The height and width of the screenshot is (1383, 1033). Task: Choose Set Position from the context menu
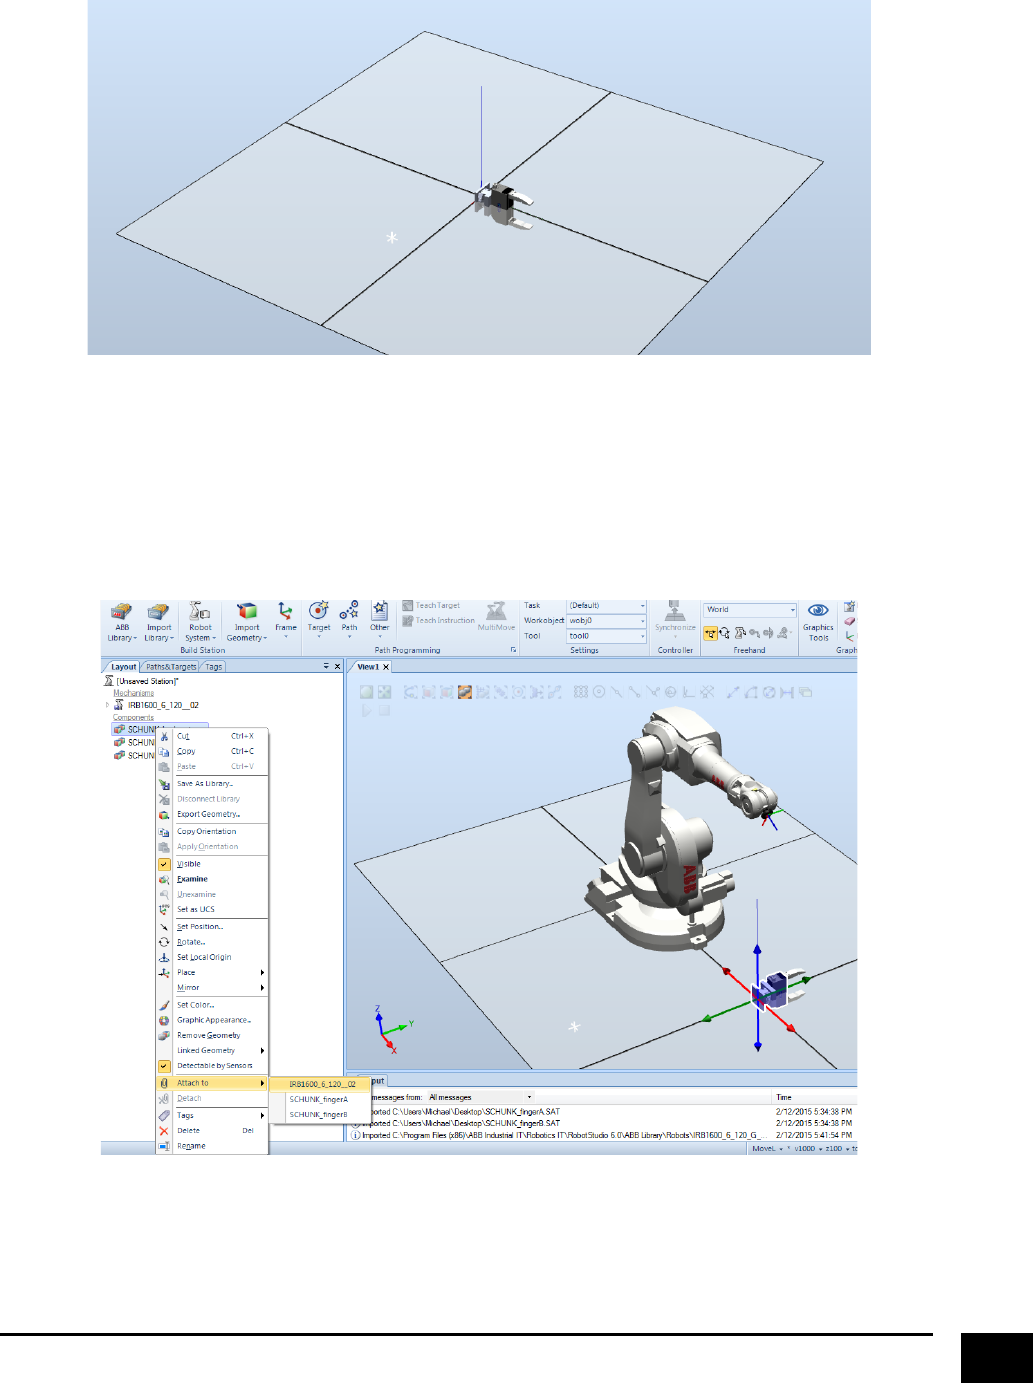[x=212, y=927]
